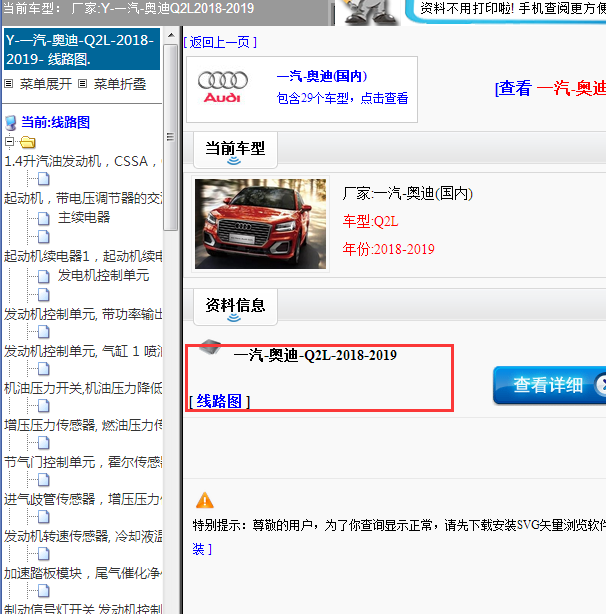Click the 厂家:一汽-奥迪(国内) text
The width and height of the screenshot is (606, 614).
coord(408,193)
